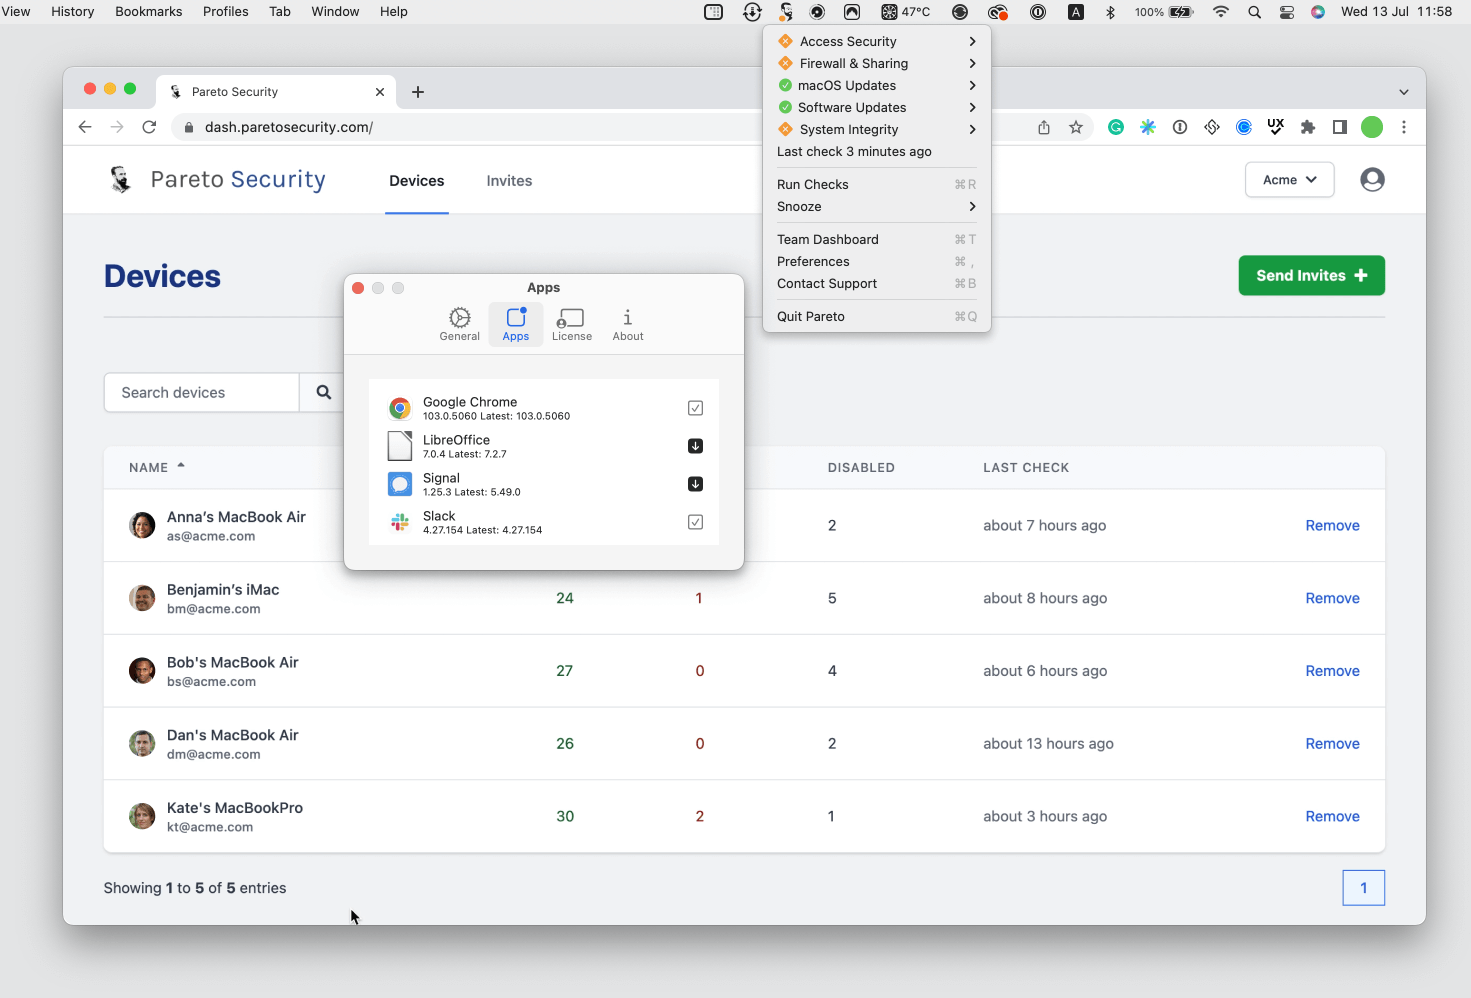
Task: Toggle the Slack checkbox
Action: [696, 522]
